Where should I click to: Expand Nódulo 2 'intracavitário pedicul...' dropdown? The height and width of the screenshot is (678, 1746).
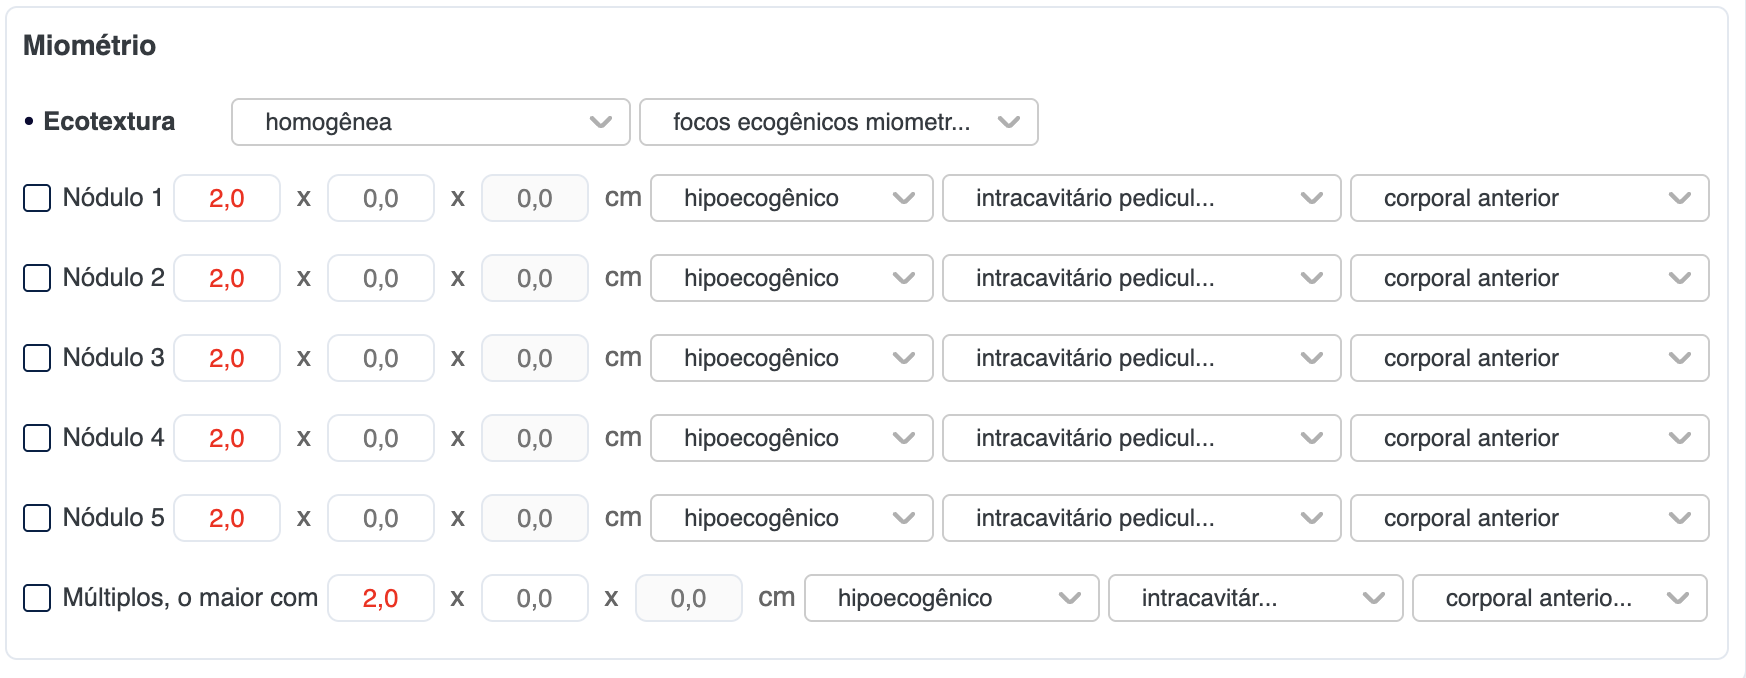coord(1141,278)
